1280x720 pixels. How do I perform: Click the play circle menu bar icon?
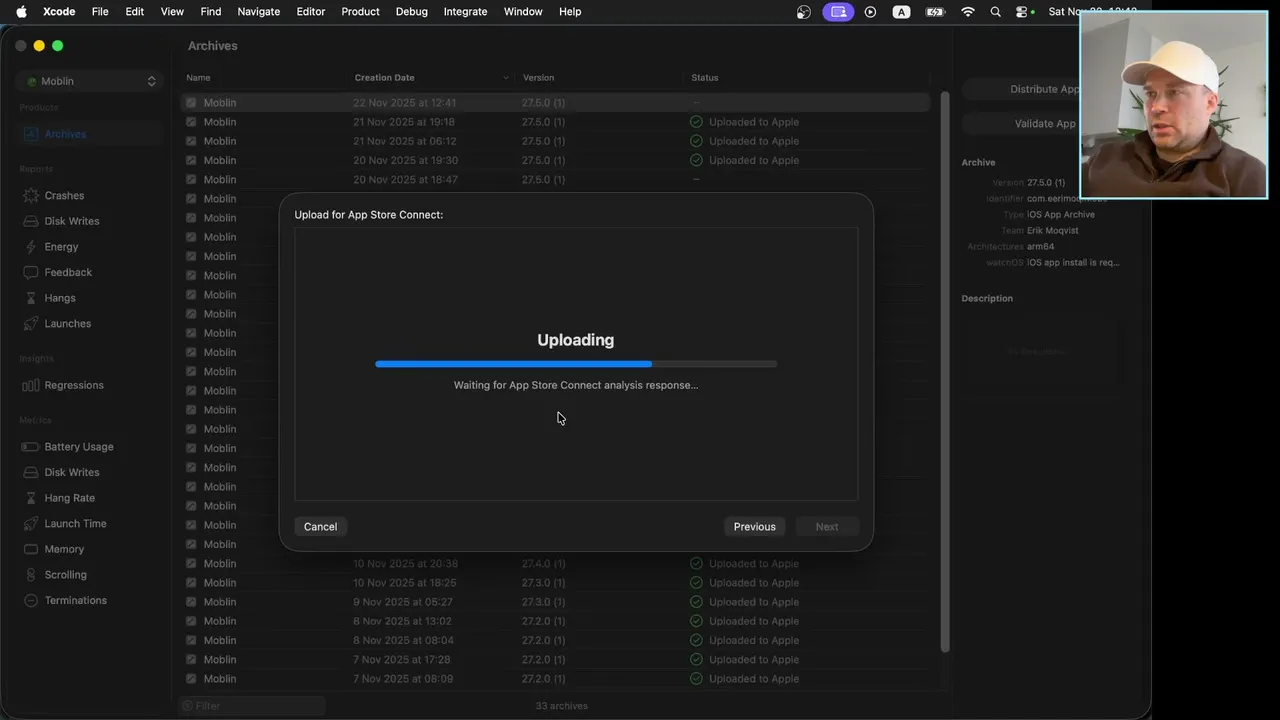pos(870,12)
